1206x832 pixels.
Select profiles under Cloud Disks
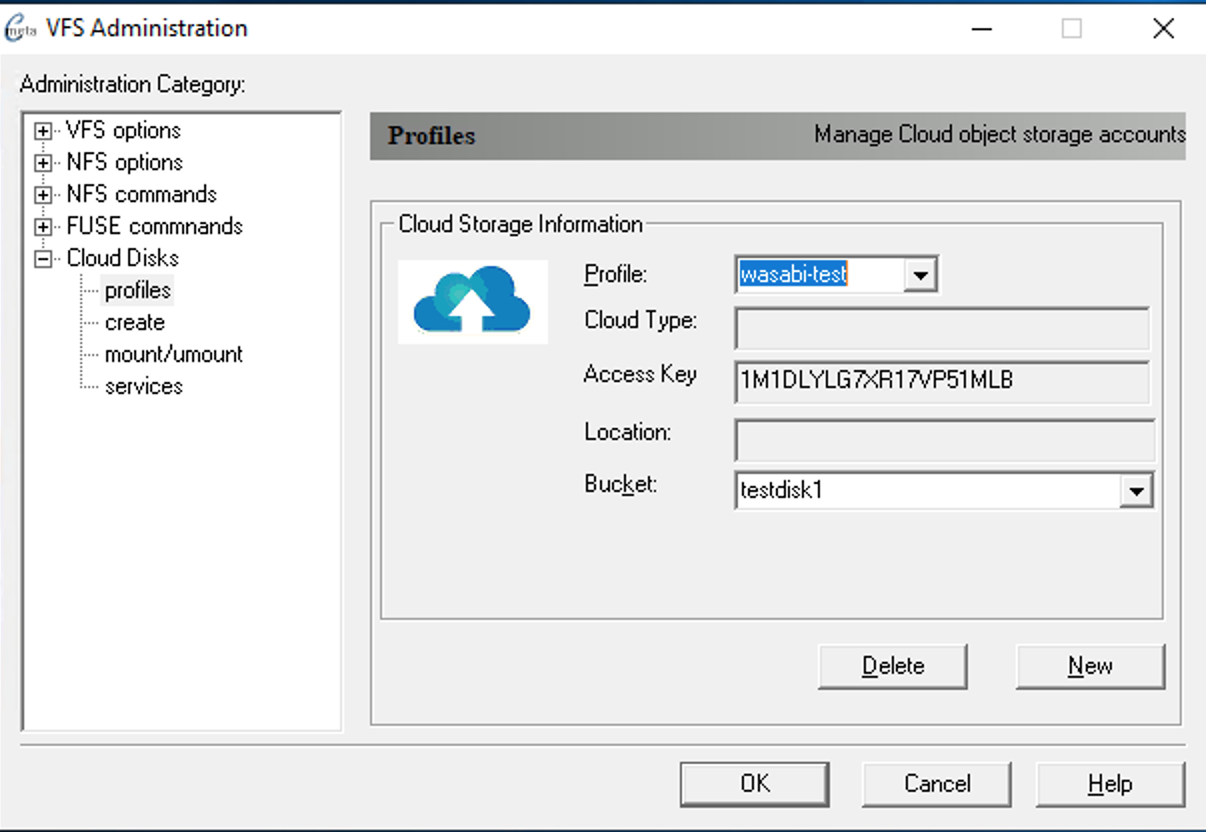[x=138, y=291]
